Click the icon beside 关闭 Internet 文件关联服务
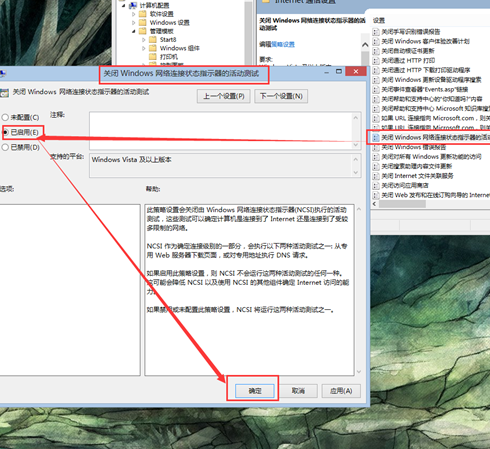 click(x=376, y=176)
